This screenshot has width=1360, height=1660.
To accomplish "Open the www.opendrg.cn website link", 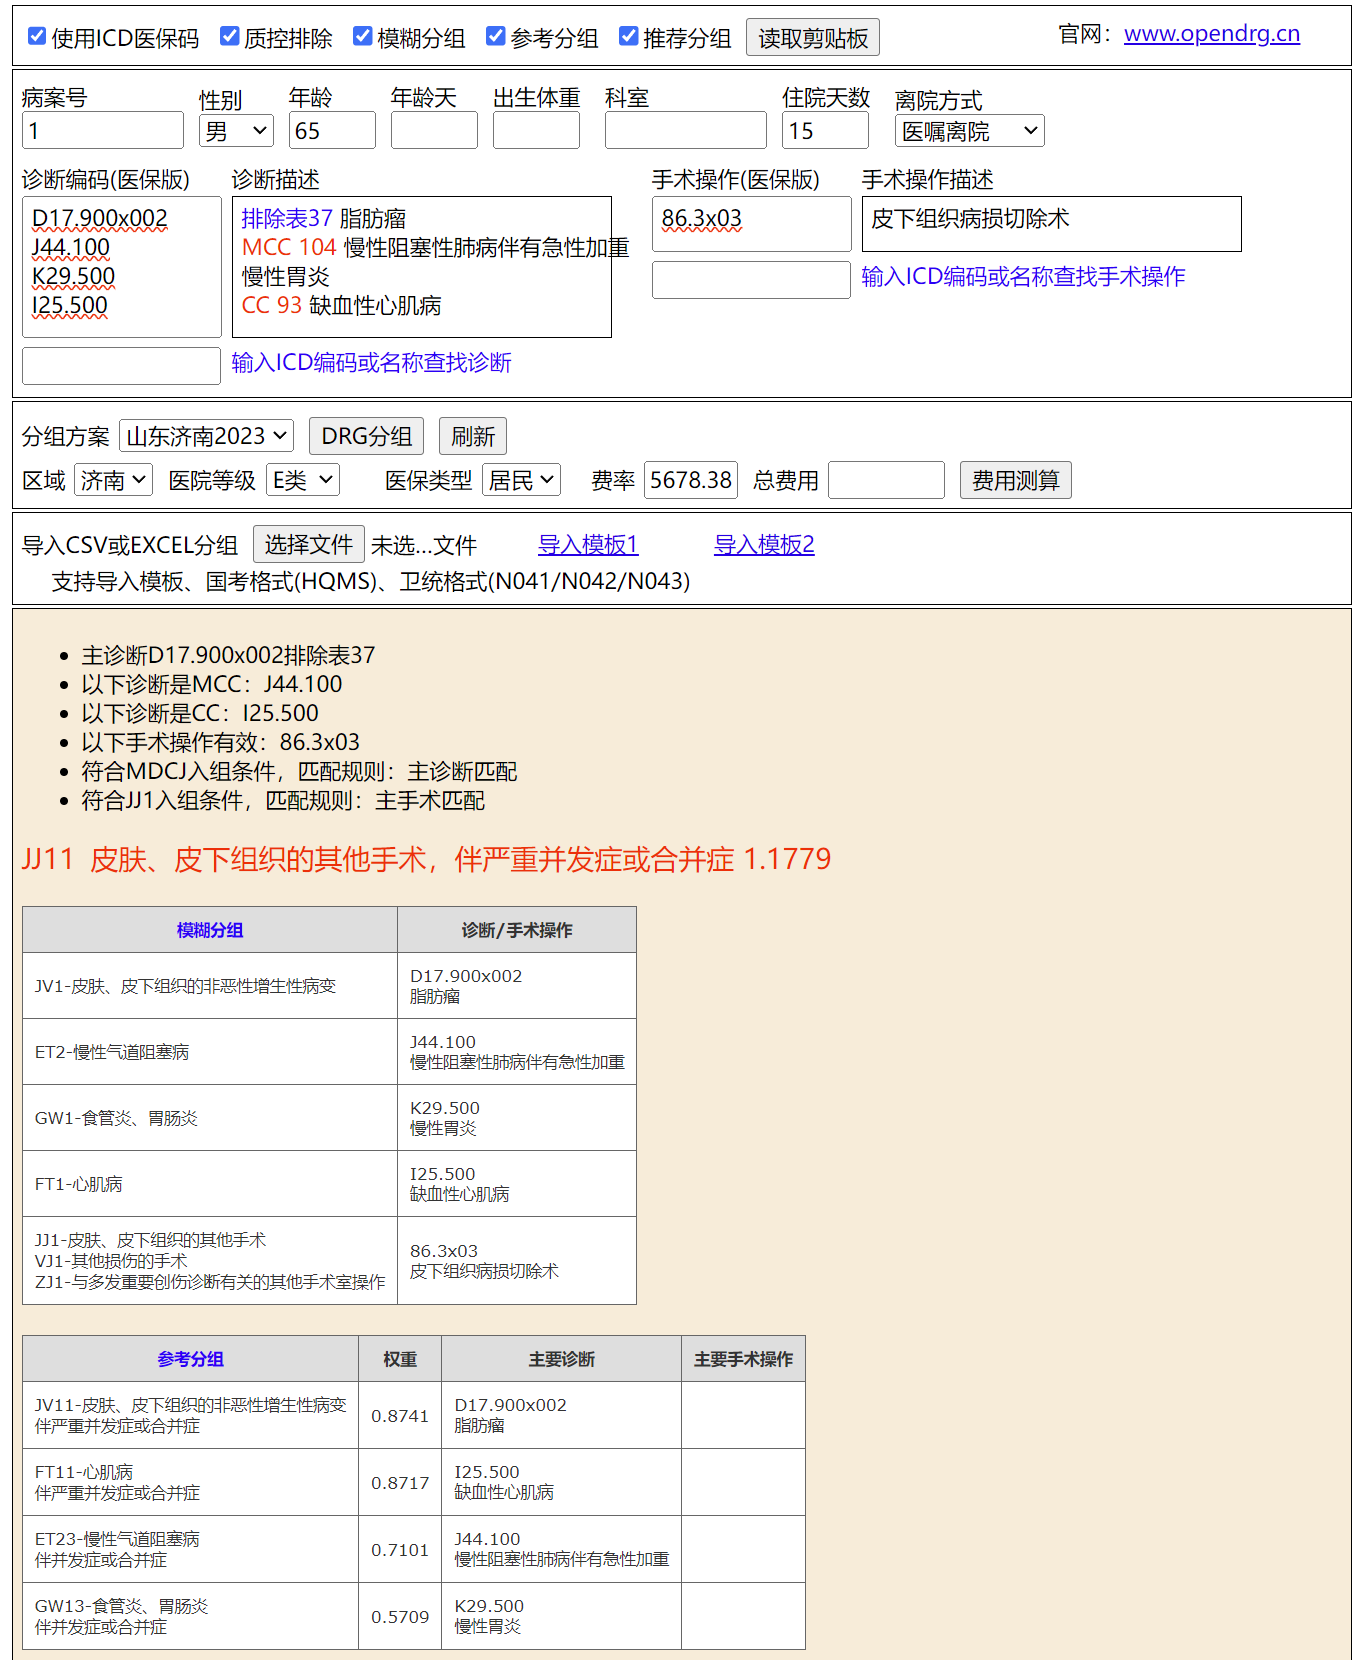I will [x=1212, y=34].
